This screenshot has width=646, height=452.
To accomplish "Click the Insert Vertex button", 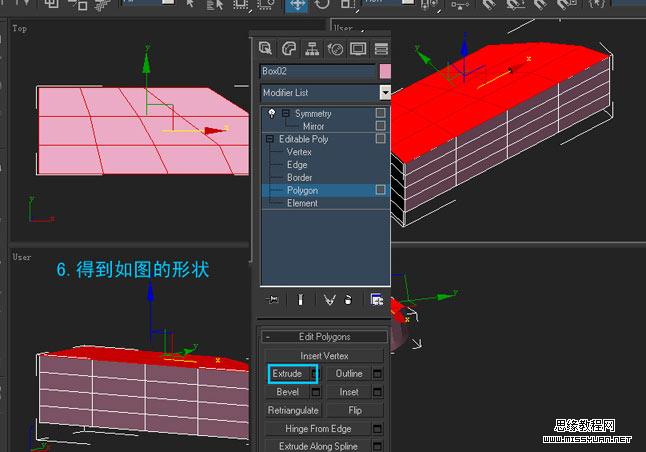I will click(324, 356).
